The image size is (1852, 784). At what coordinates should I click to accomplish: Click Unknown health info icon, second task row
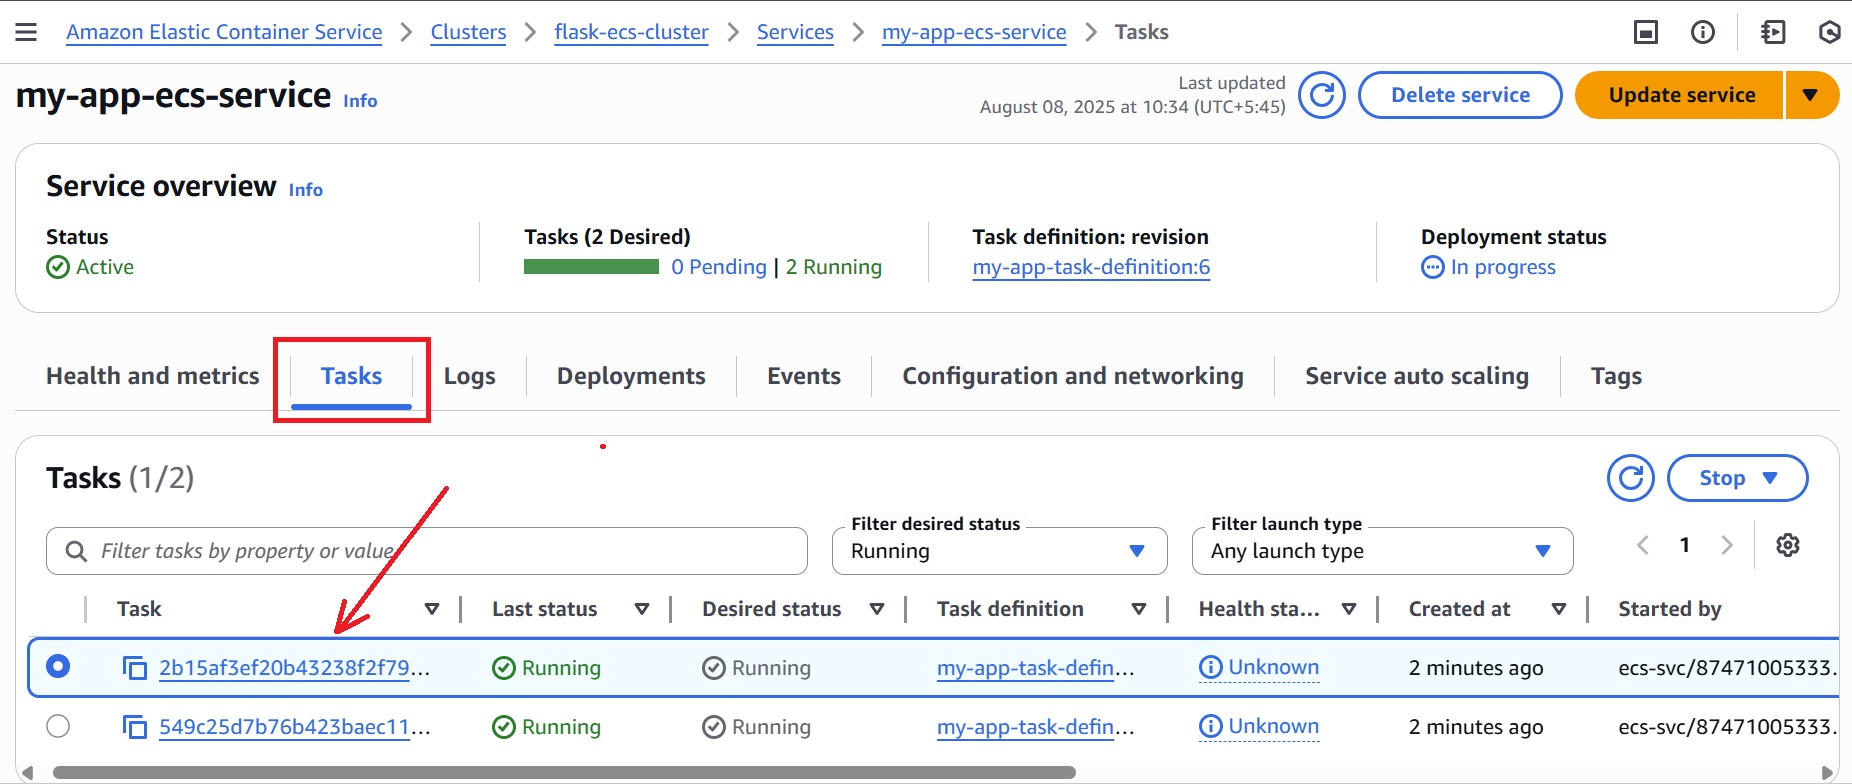1210,727
